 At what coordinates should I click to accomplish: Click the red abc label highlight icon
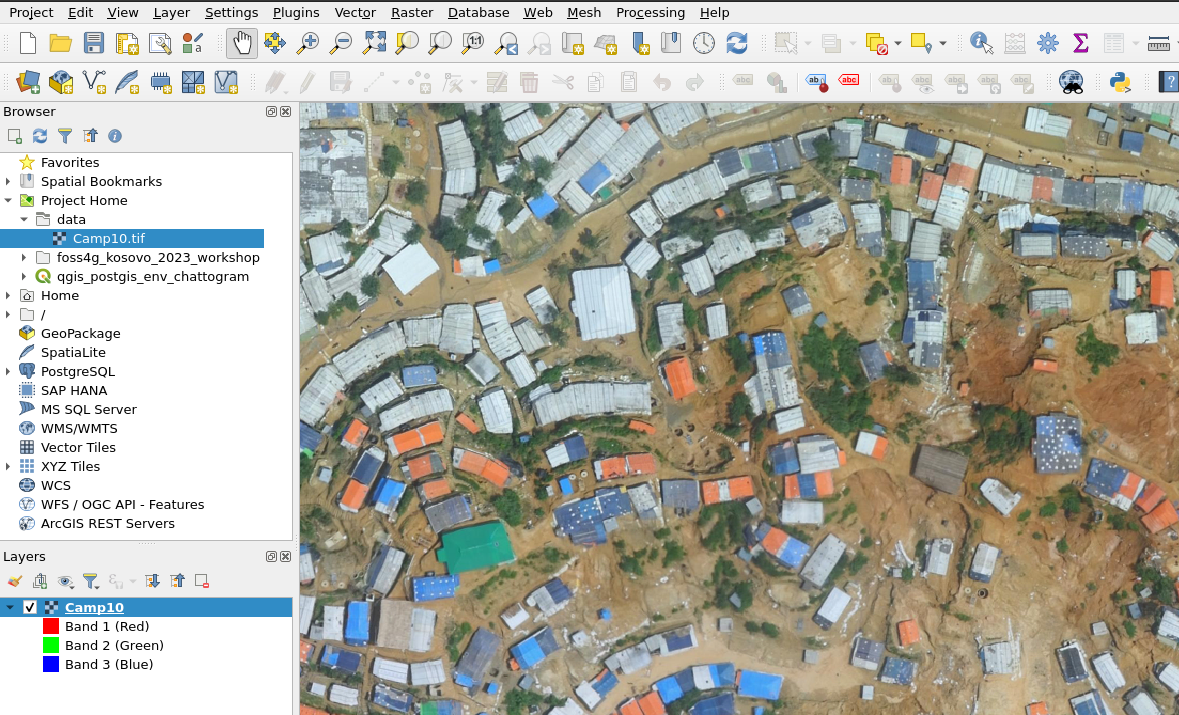(849, 80)
